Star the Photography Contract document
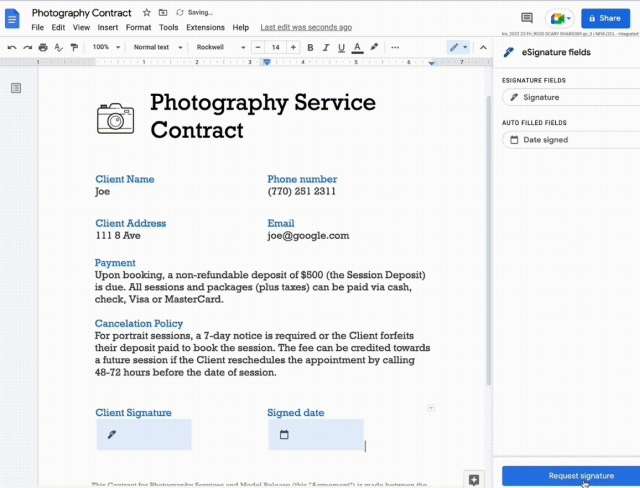Screen dimensions: 640x488 (x=146, y=13)
